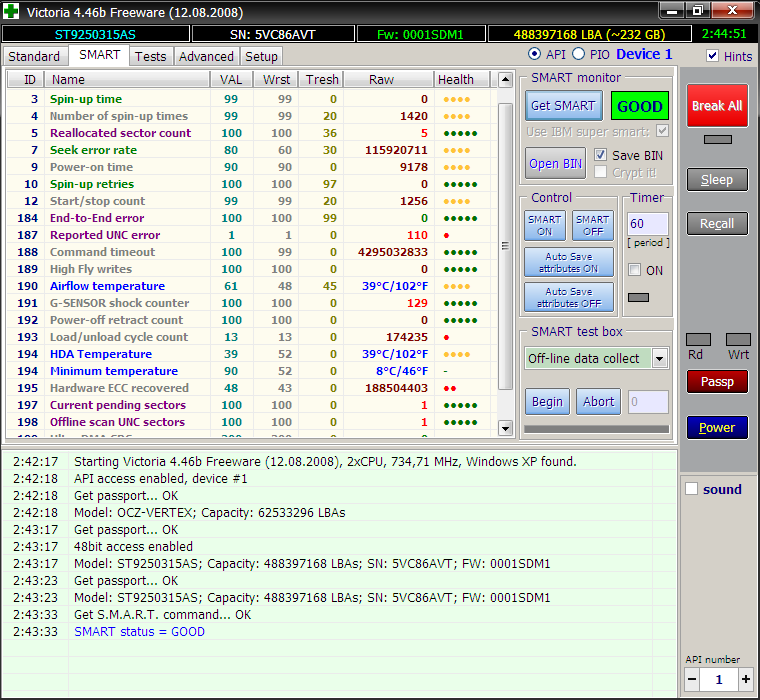
Task: Click Auto Save attributes OFF
Action: point(569,297)
